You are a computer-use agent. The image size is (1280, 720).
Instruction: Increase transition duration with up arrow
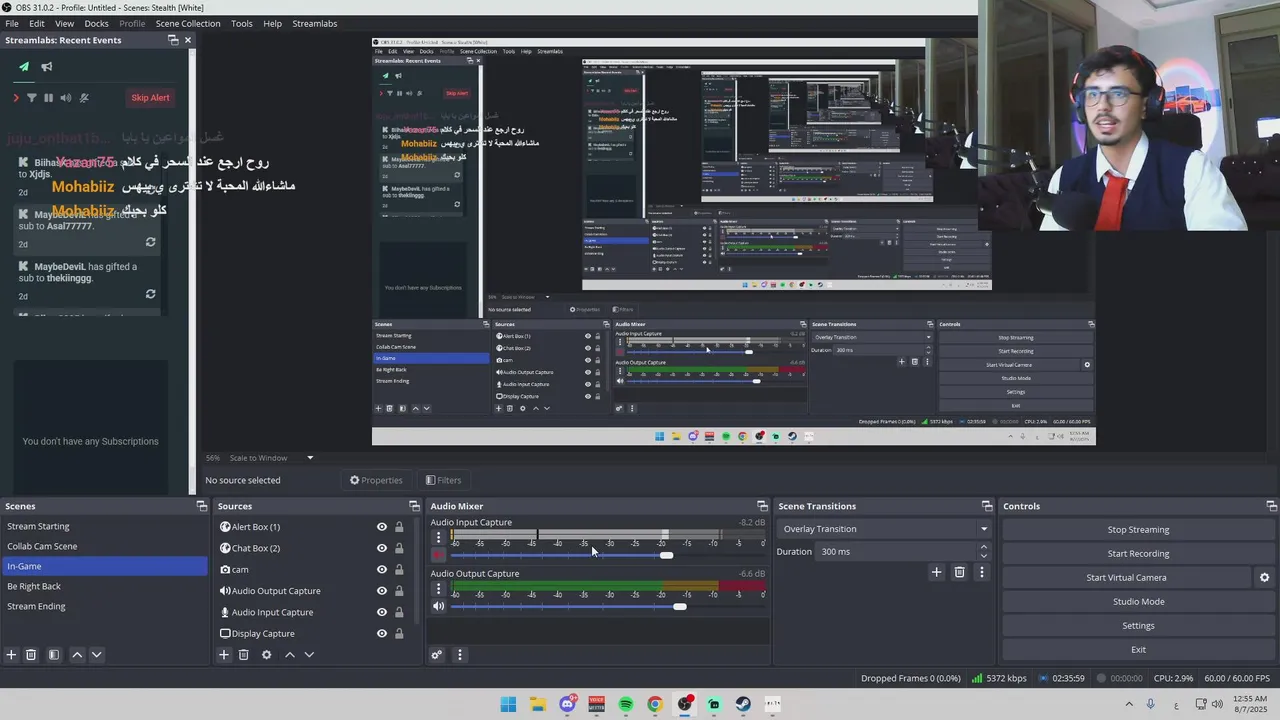point(984,547)
